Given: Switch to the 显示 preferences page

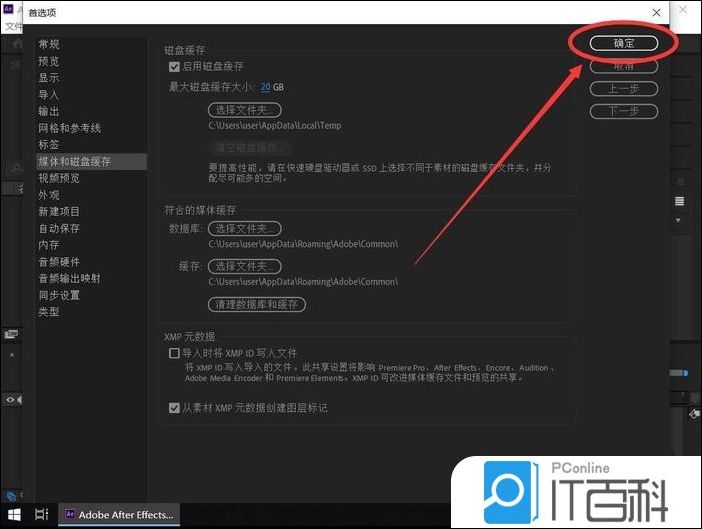Looking at the screenshot, I should click(48, 77).
